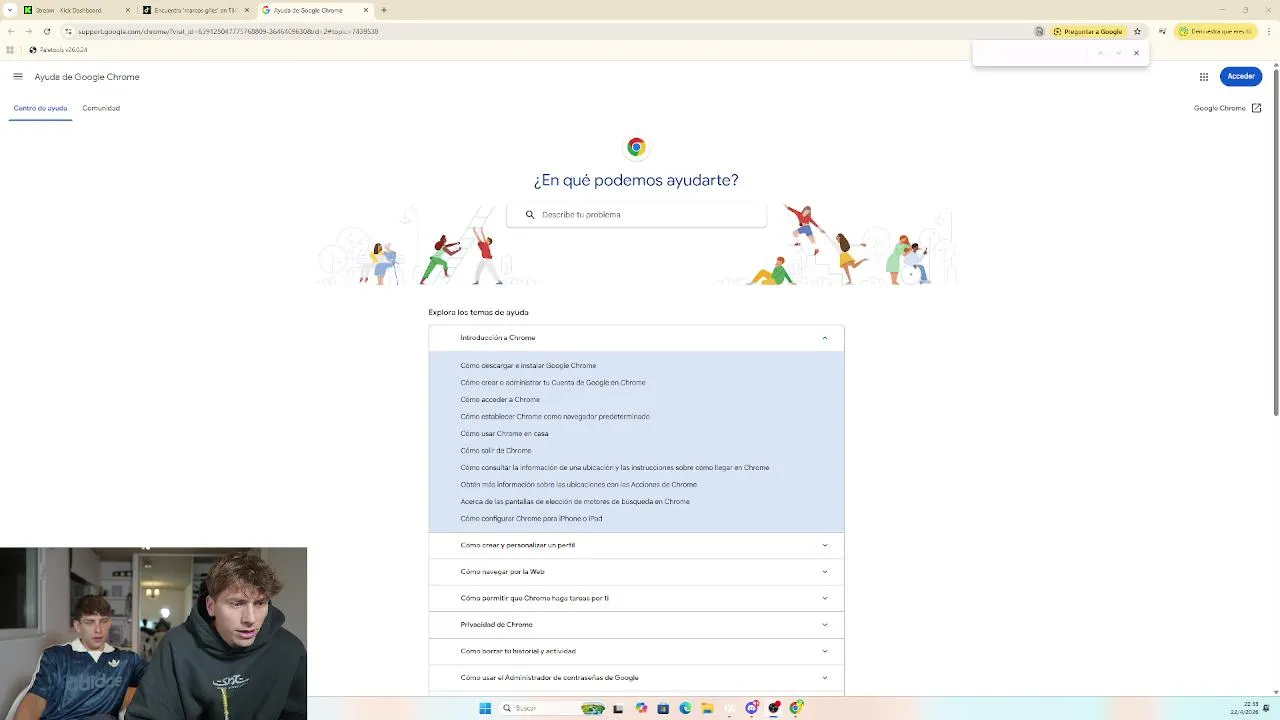Viewport: 1280px width, 720px height.
Task: Open the Google apps grid
Action: [x=1204, y=77]
